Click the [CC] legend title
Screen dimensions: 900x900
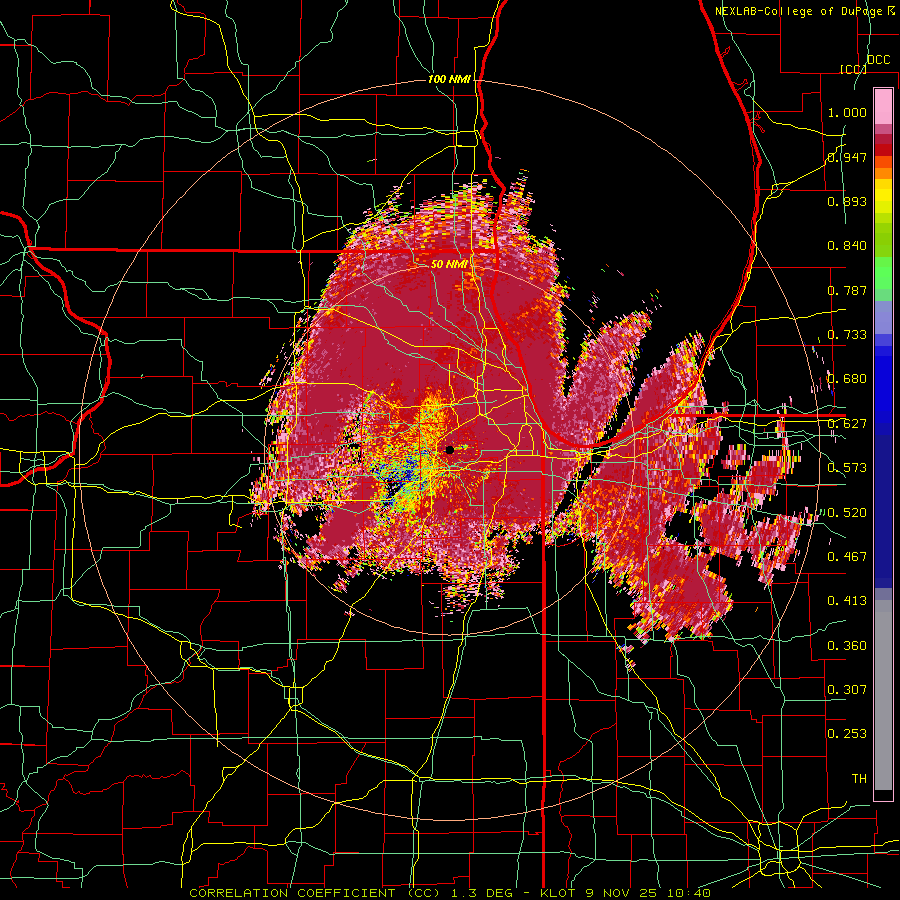[852, 69]
